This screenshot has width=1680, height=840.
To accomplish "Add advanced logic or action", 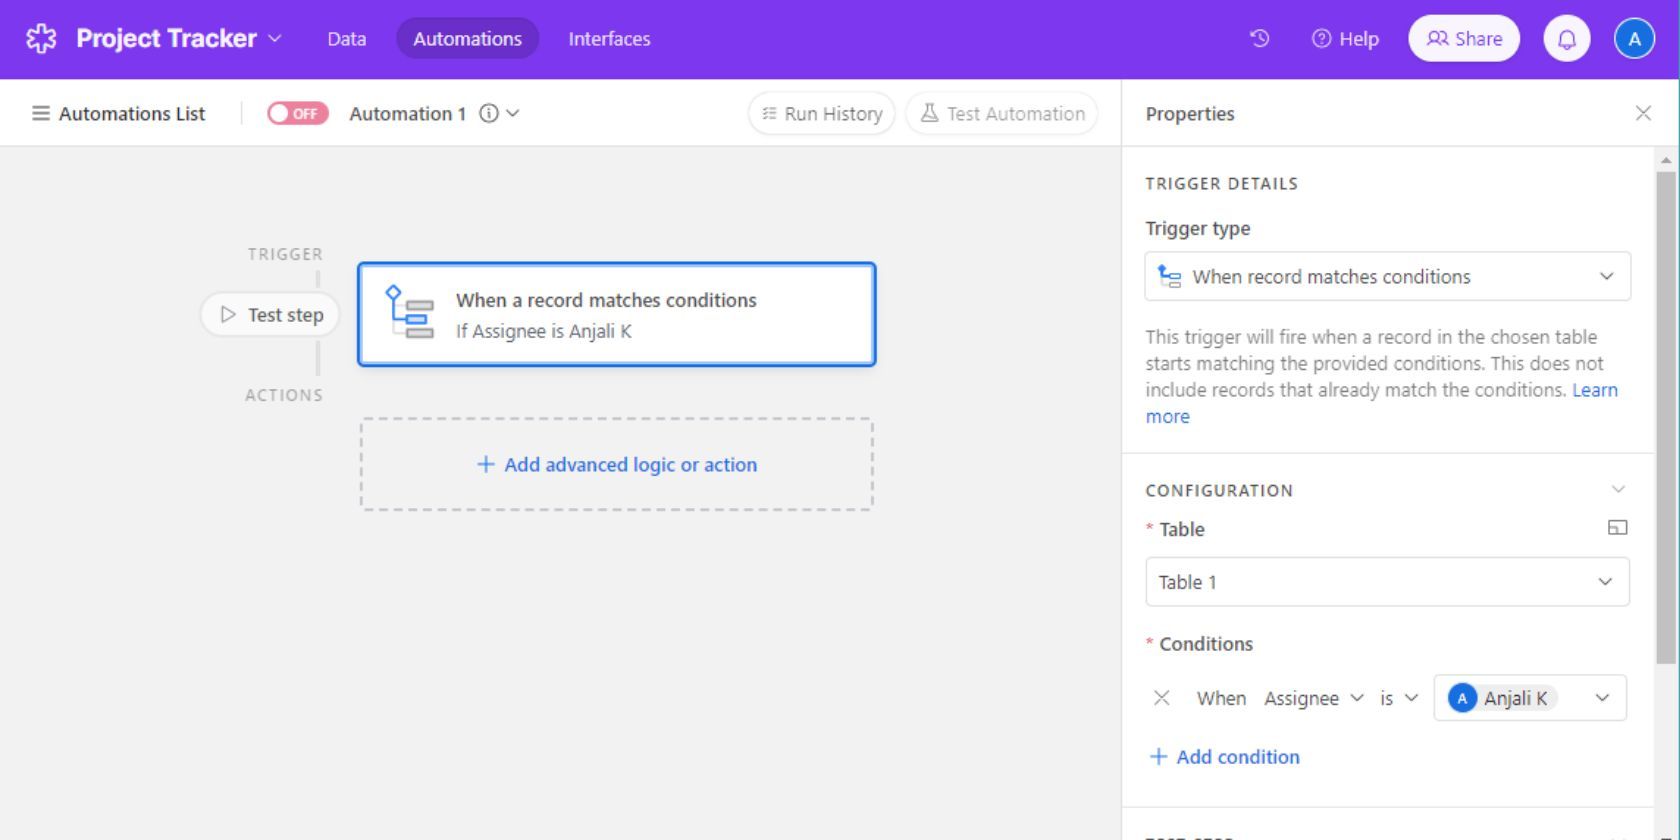I will coord(617,465).
